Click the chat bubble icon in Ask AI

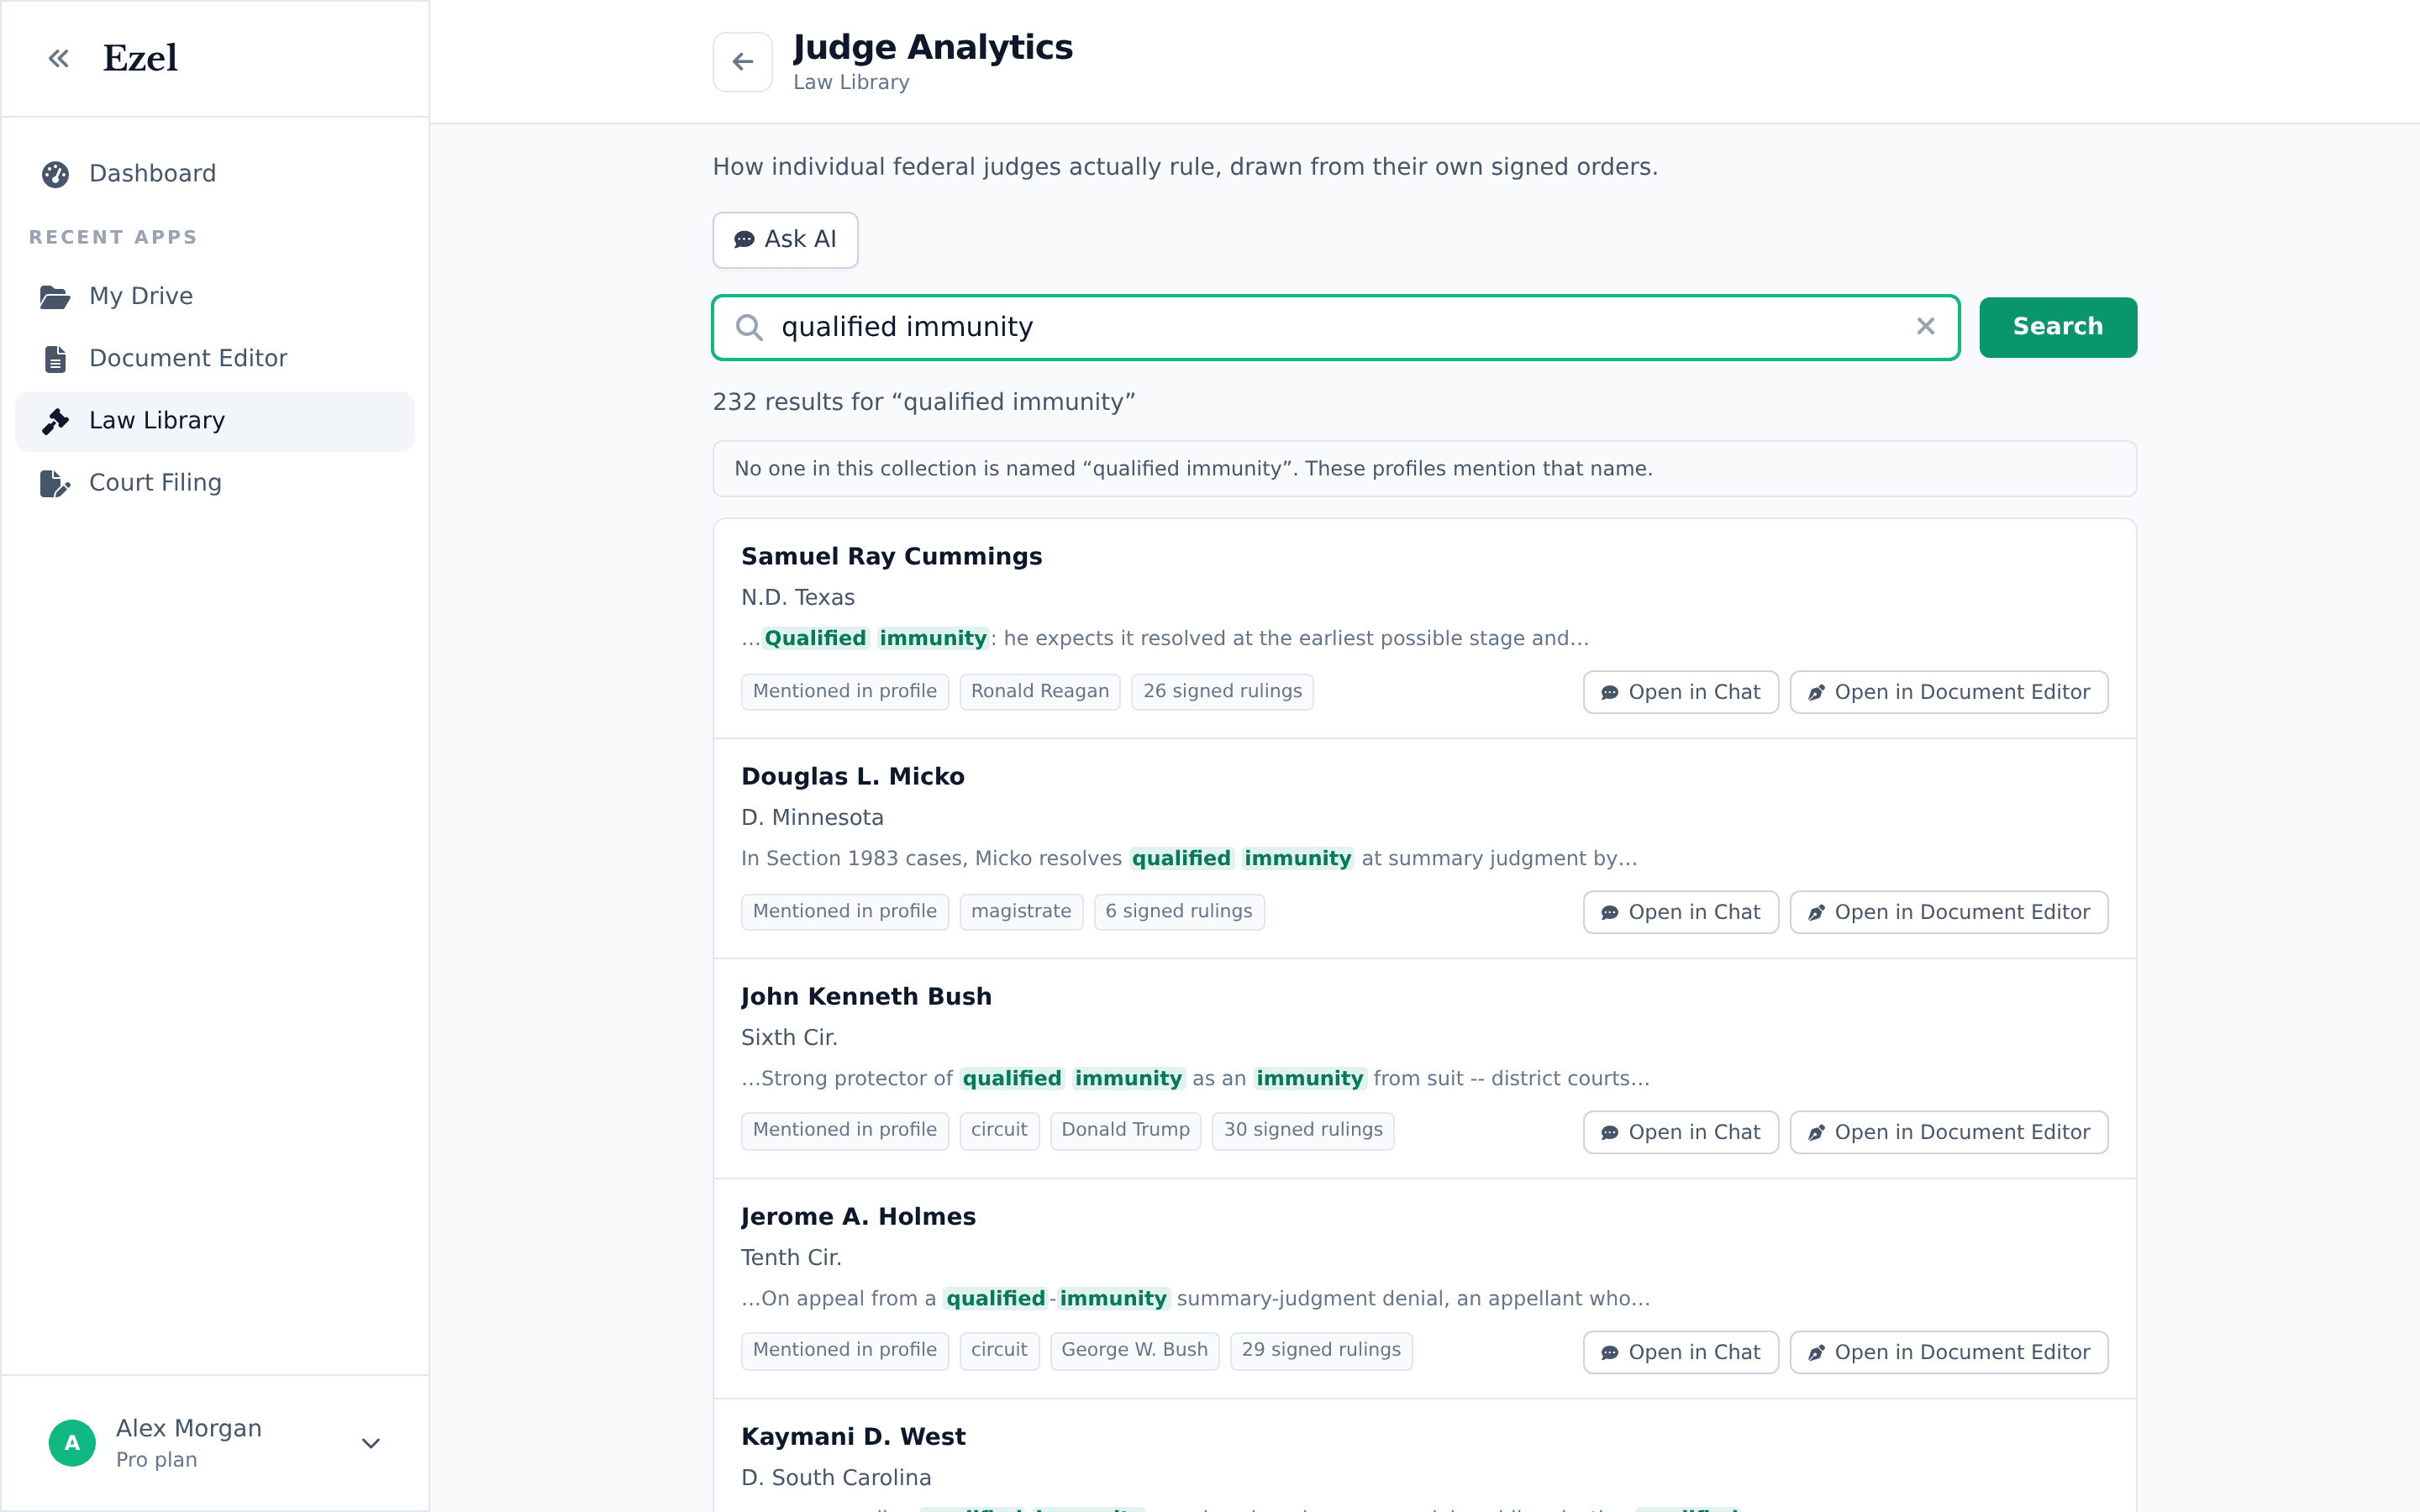coord(744,240)
